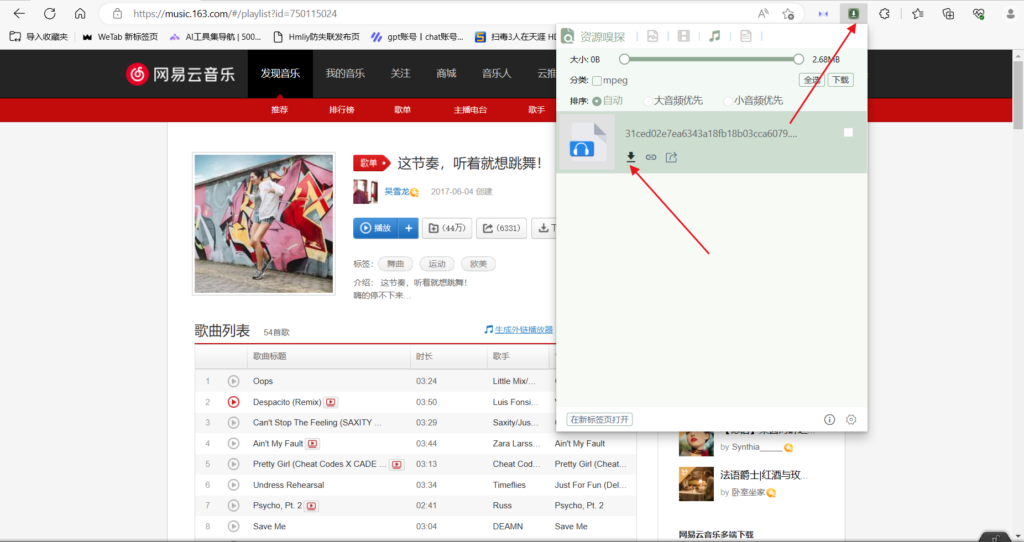Reload the page with the refresh icon
This screenshot has width=1024, height=542.
[50, 13]
